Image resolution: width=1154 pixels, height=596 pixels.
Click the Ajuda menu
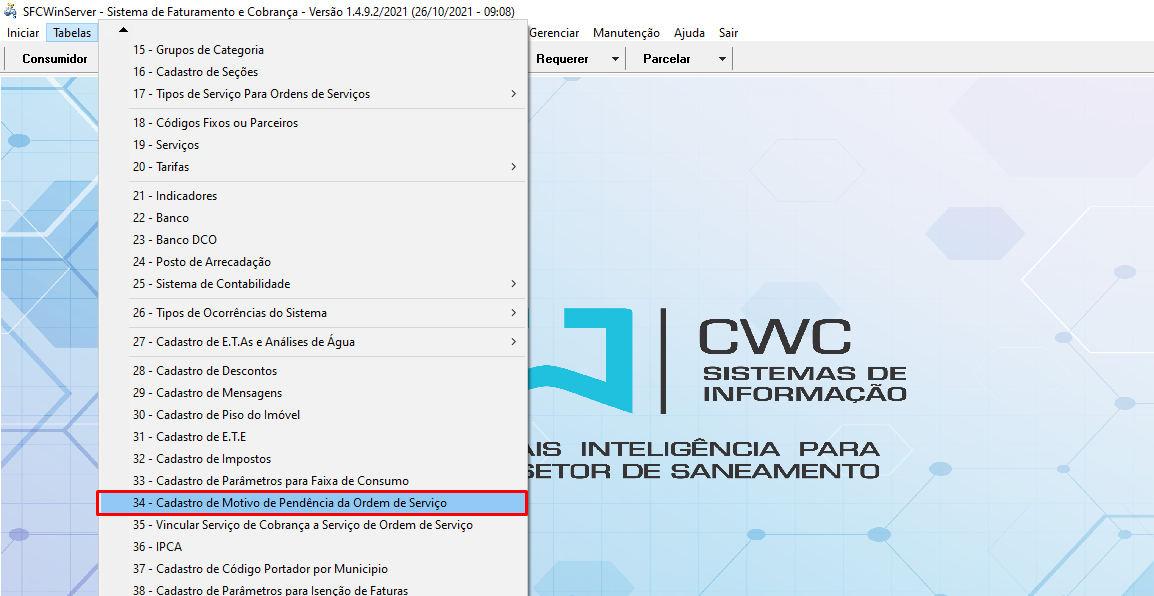689,33
